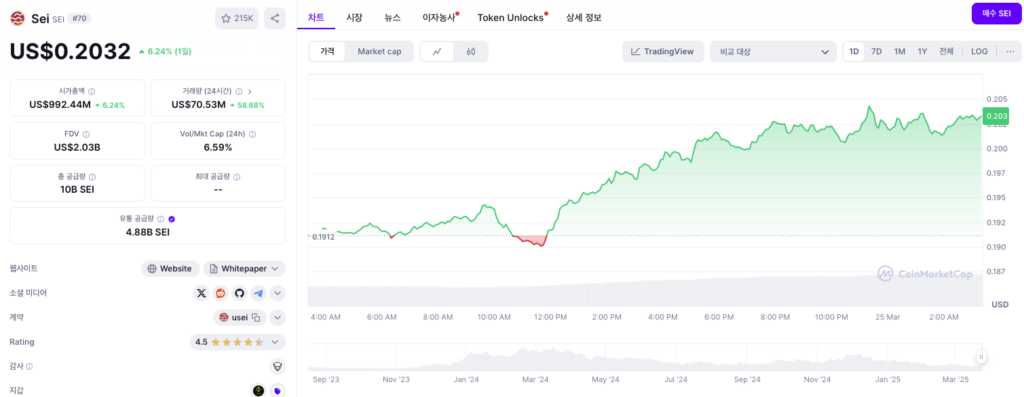Open the FDV info icon
The height and width of the screenshot is (397, 1024).
coord(86,134)
